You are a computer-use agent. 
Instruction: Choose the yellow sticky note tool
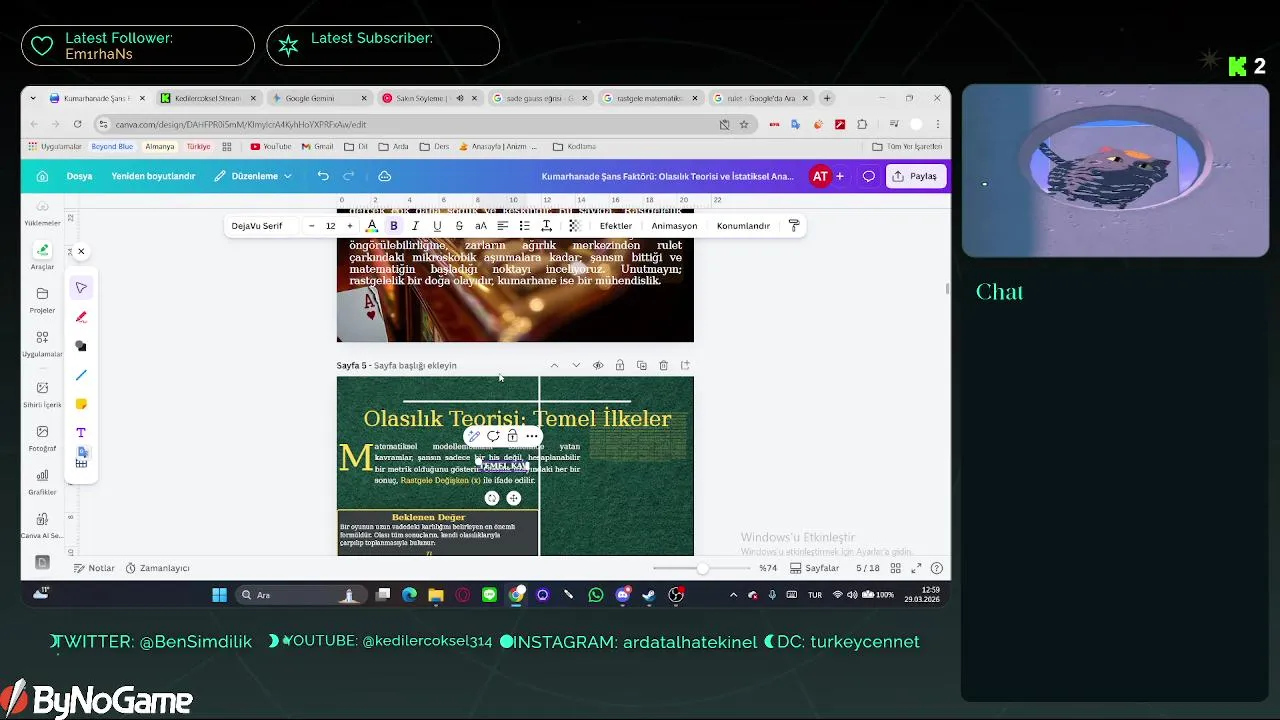coord(81,404)
